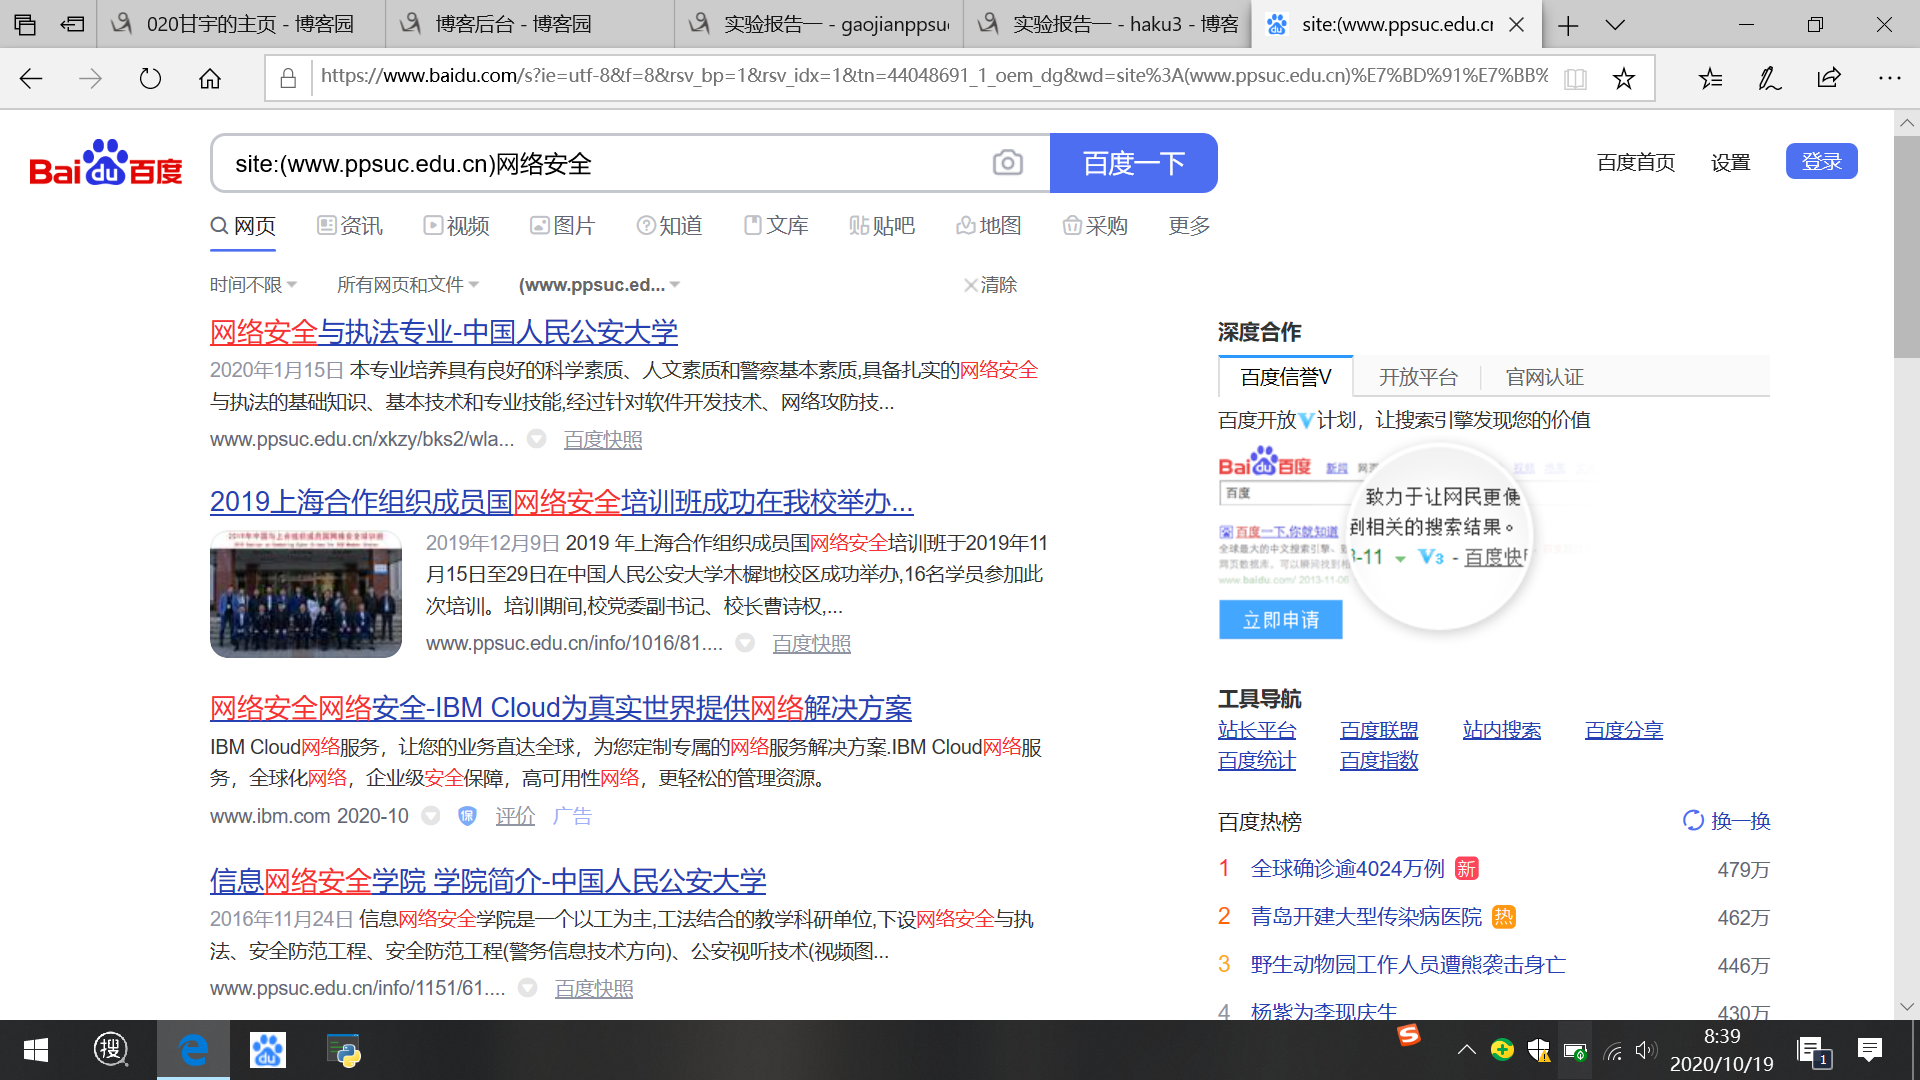Open Baidu app in taskbar
The height and width of the screenshot is (1080, 1920).
tap(267, 1050)
